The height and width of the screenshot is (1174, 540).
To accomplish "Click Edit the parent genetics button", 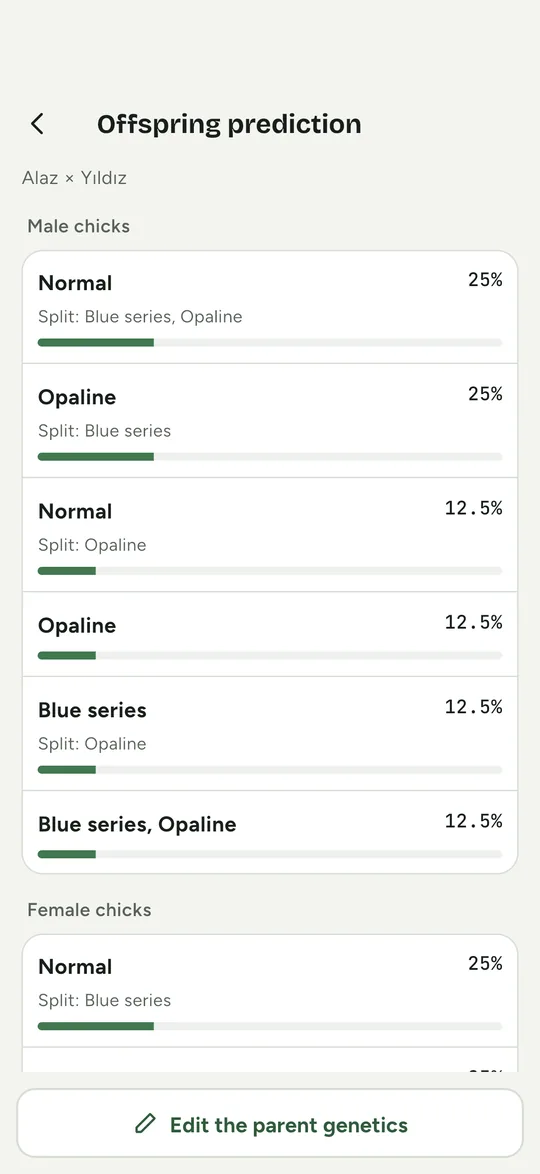I will 270,1123.
